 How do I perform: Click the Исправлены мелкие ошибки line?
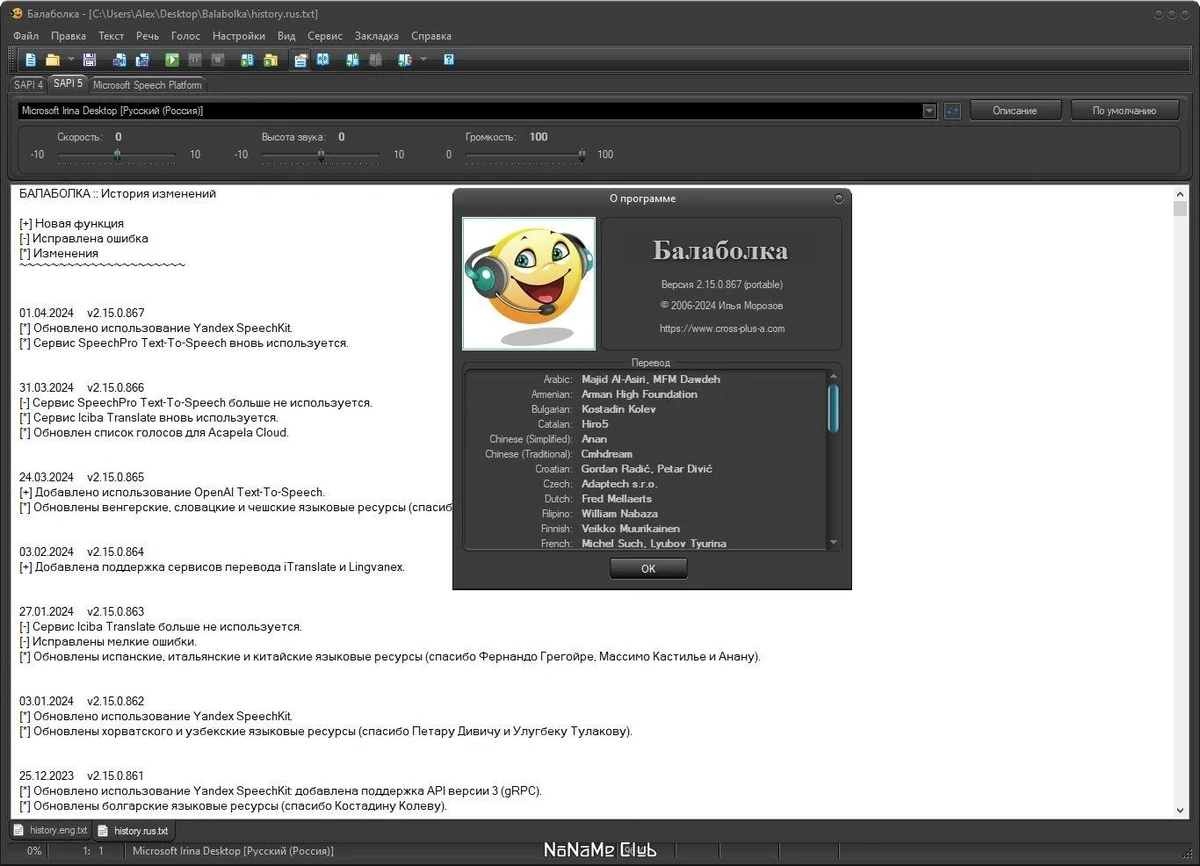click(x=108, y=642)
